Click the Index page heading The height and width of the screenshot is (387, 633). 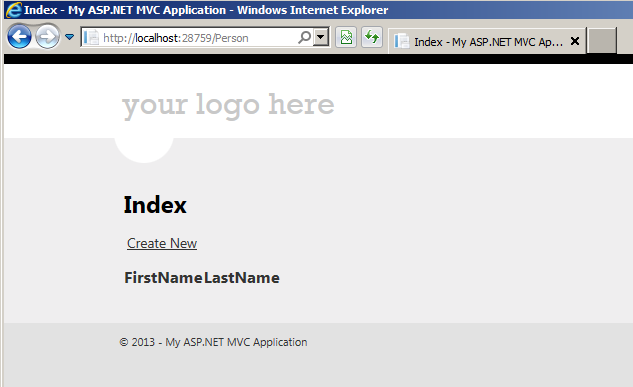click(x=155, y=205)
